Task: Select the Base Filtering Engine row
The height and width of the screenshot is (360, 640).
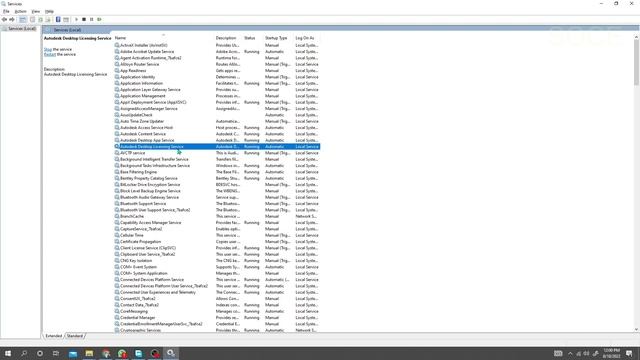Action: [x=217, y=172]
